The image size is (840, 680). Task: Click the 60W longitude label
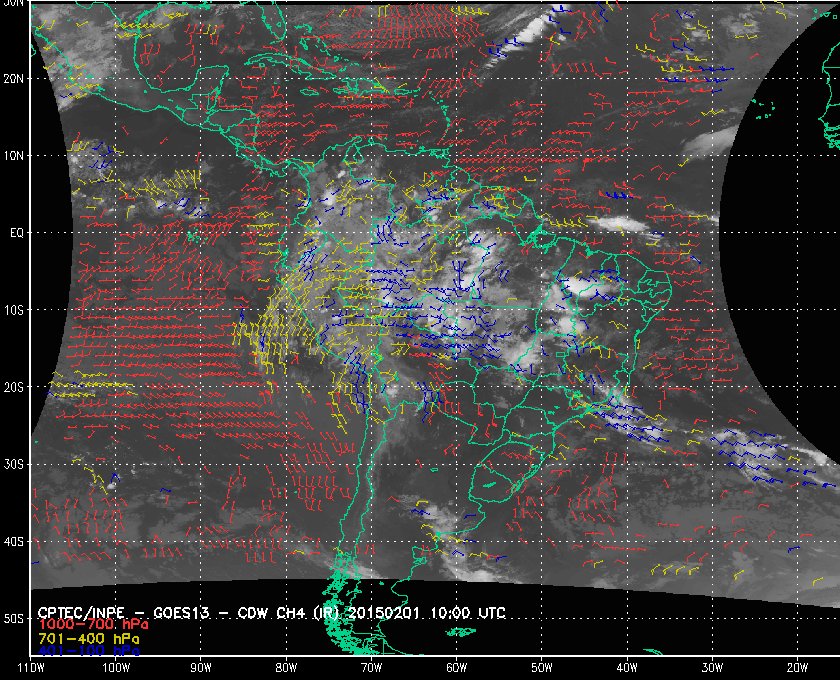456,668
